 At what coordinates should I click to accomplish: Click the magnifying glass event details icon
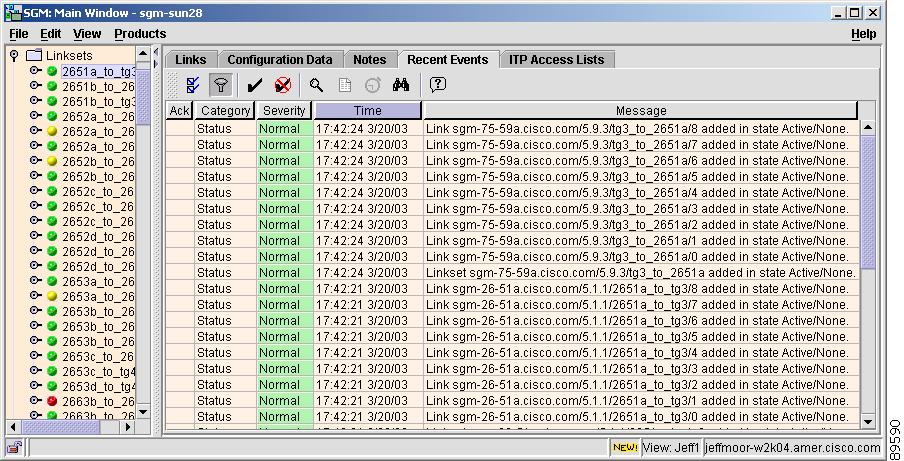tap(316, 85)
